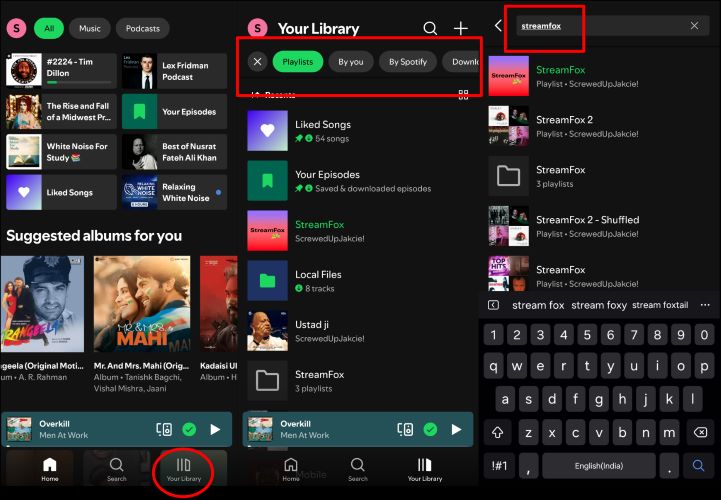Switch library to grid view icon
The image size is (721, 500).
pyautogui.click(x=464, y=95)
